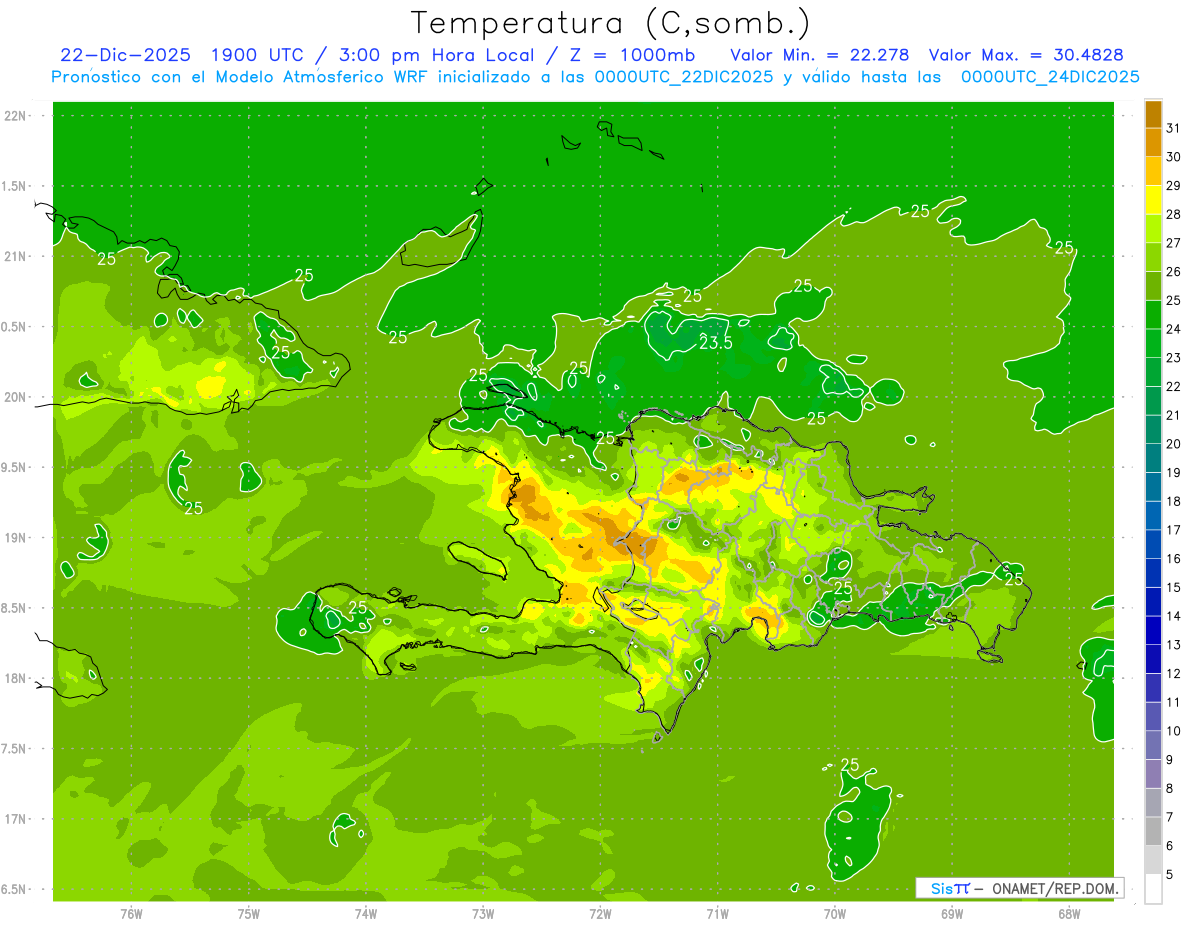Click the blue "Sis" logo text
The image size is (1200, 927).
click(941, 888)
